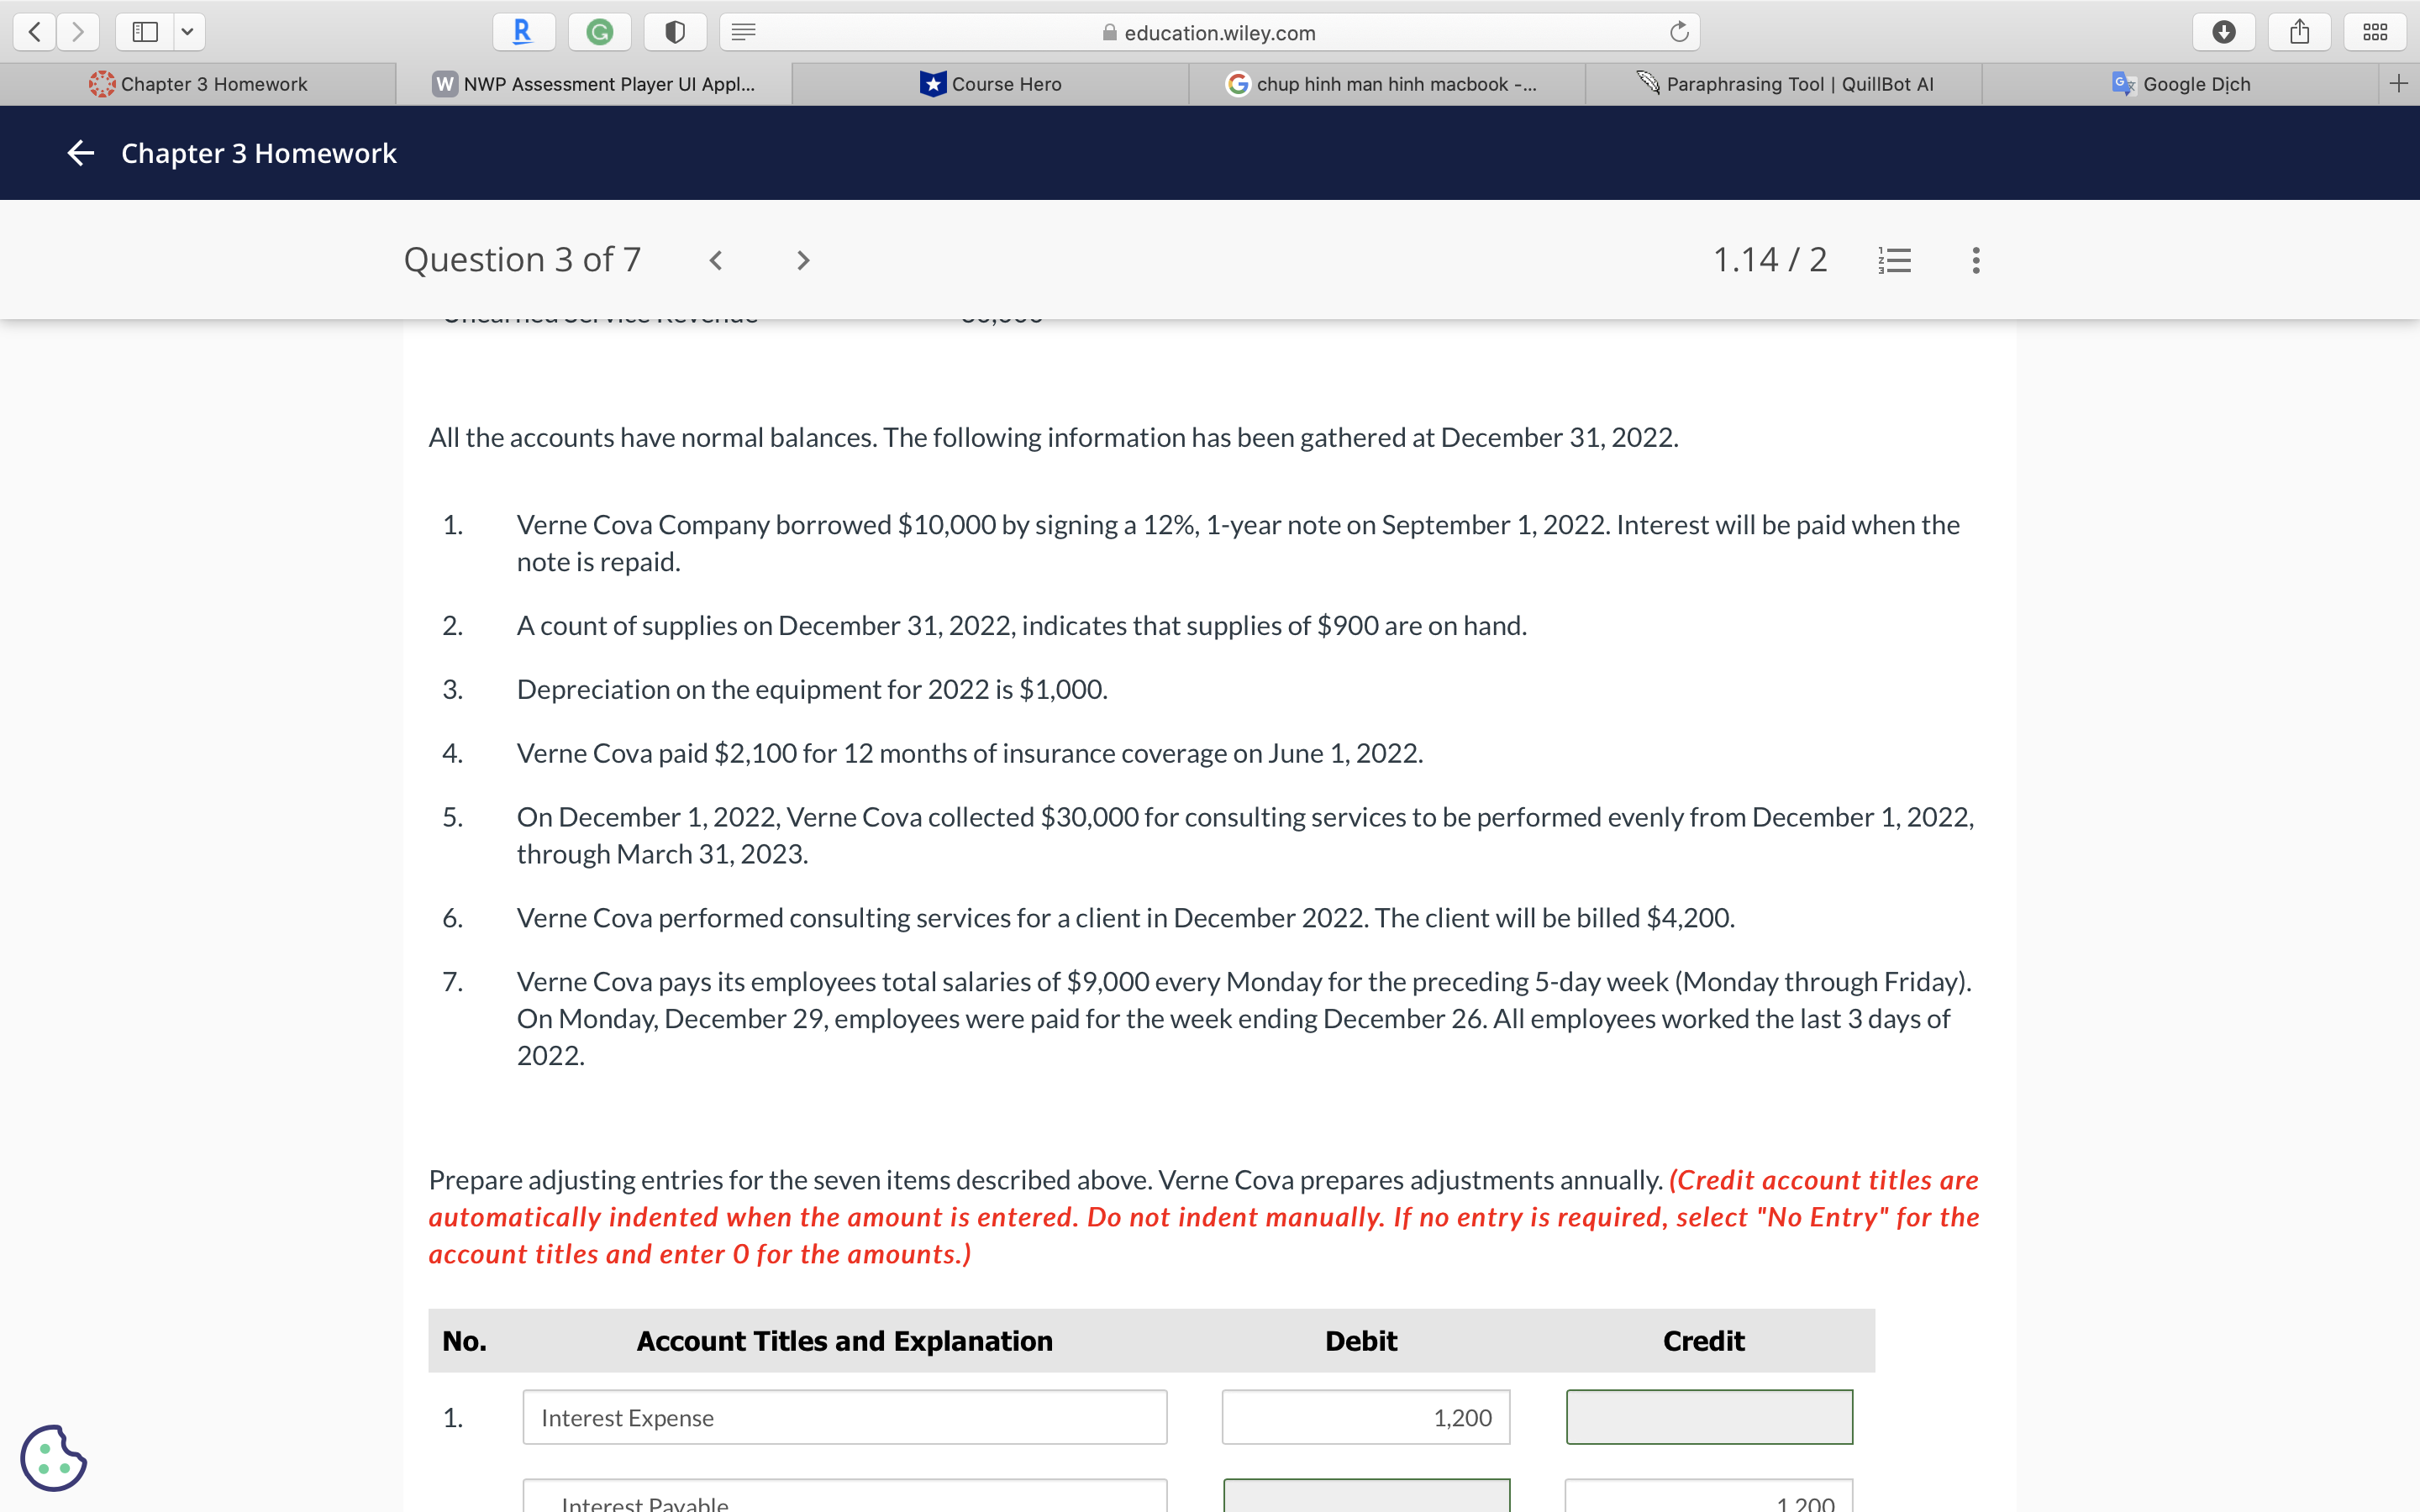This screenshot has height=1512, width=2420.
Task: Expand the browser tab overview grid
Action: pos(2375,31)
